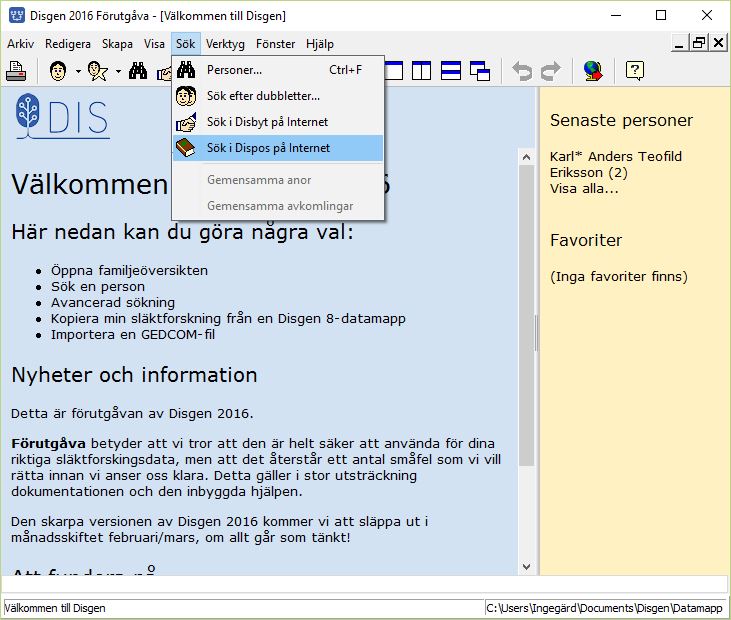Click the vertical scrollbar thumb
This screenshot has height=620, width=731.
(526, 316)
